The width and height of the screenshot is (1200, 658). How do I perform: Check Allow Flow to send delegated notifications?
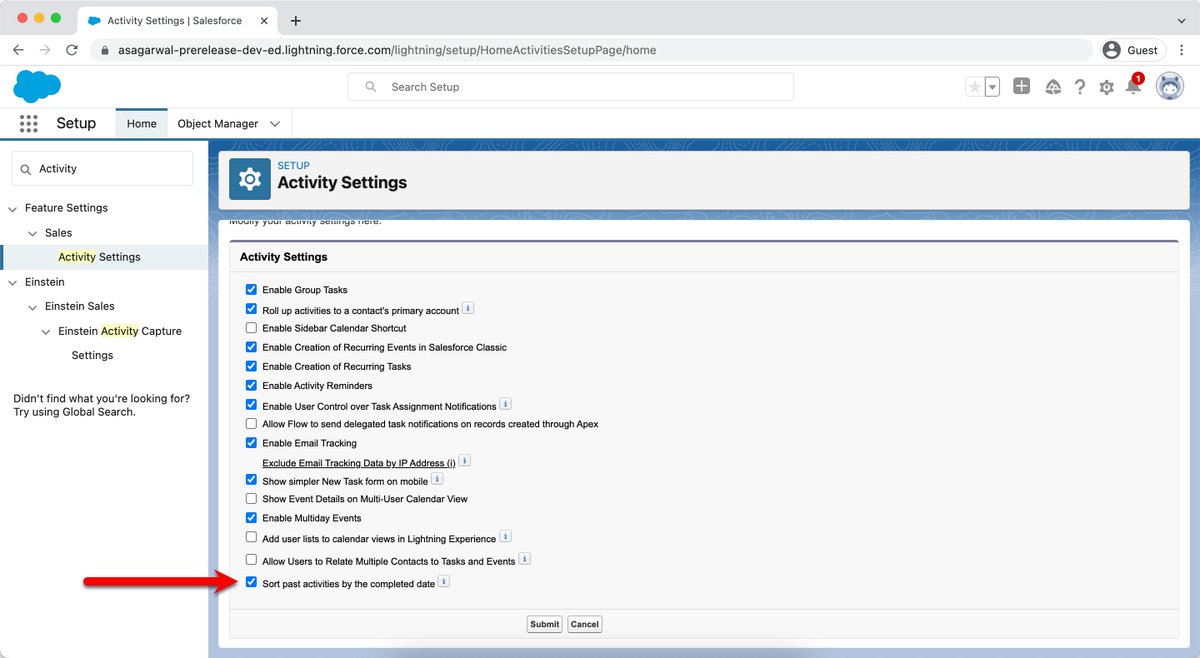[x=251, y=424]
